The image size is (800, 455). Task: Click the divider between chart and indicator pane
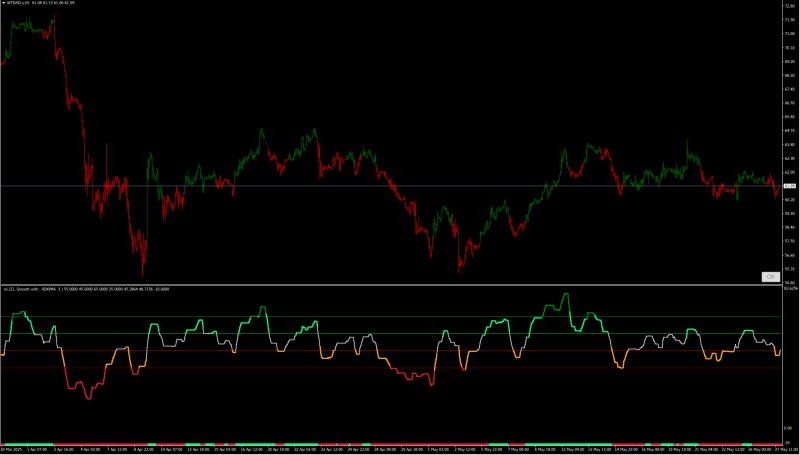(391, 284)
